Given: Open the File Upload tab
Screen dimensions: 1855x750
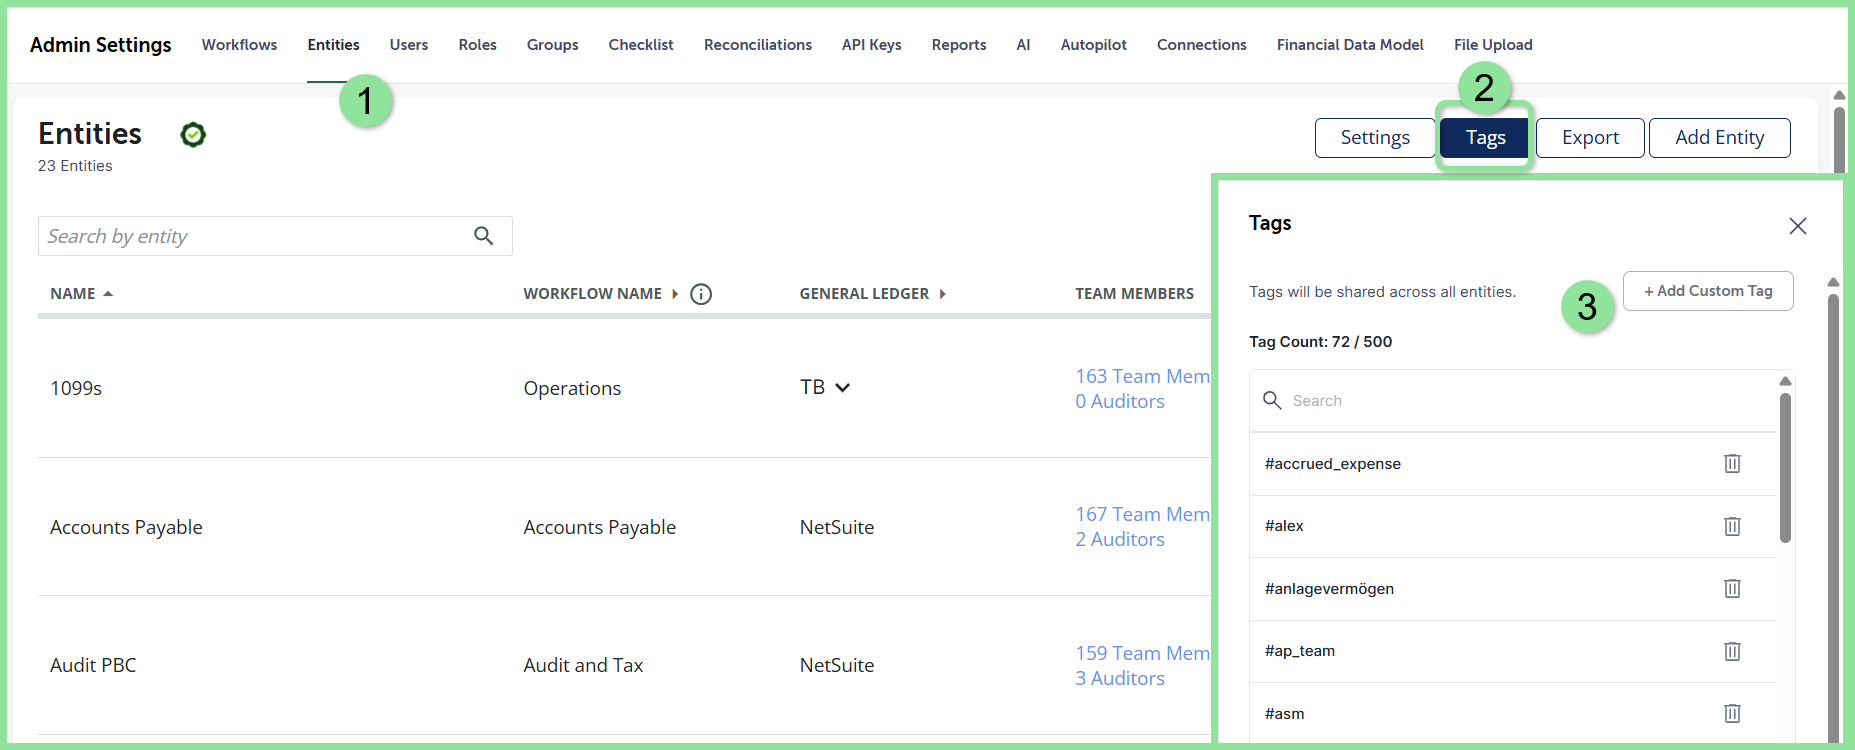Looking at the screenshot, I should 1493,45.
